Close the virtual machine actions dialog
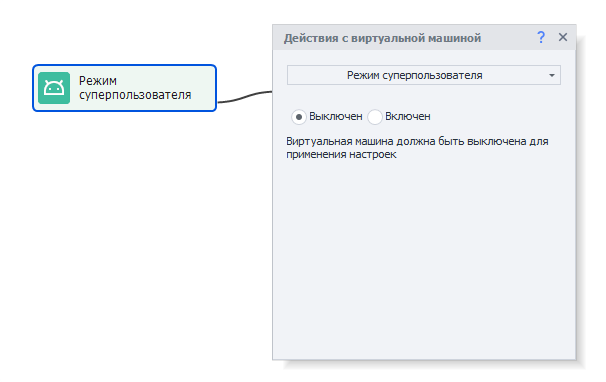The width and height of the screenshot is (606, 382). coord(563,37)
